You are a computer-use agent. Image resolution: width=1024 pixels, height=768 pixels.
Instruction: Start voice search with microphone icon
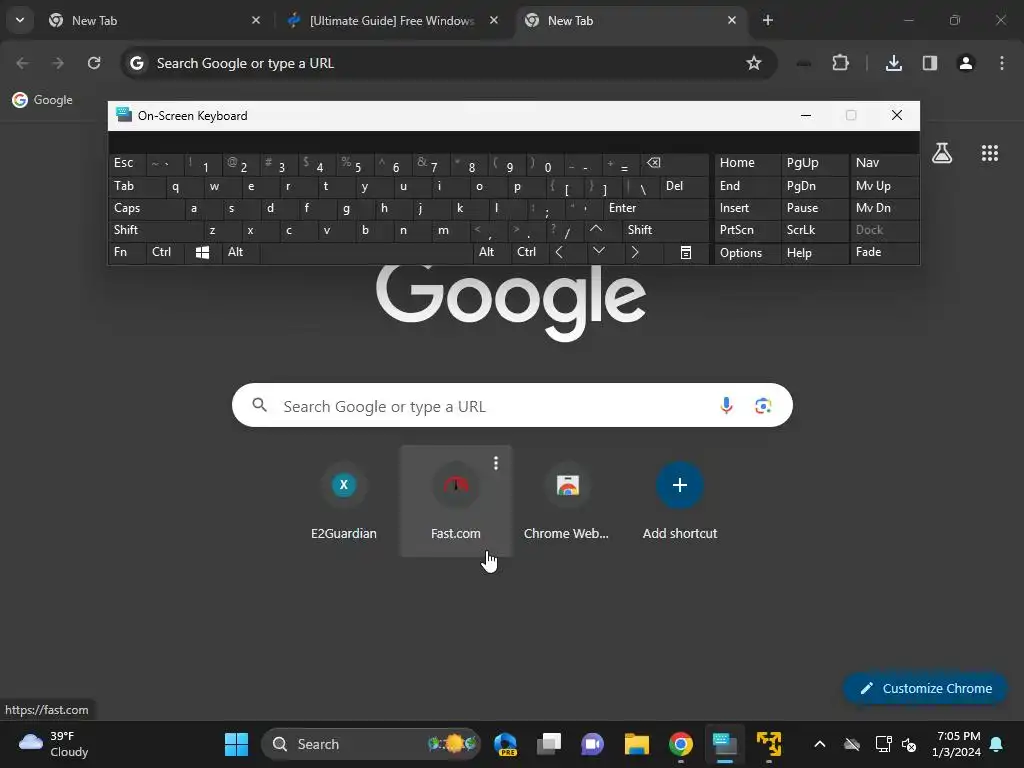tap(726, 406)
